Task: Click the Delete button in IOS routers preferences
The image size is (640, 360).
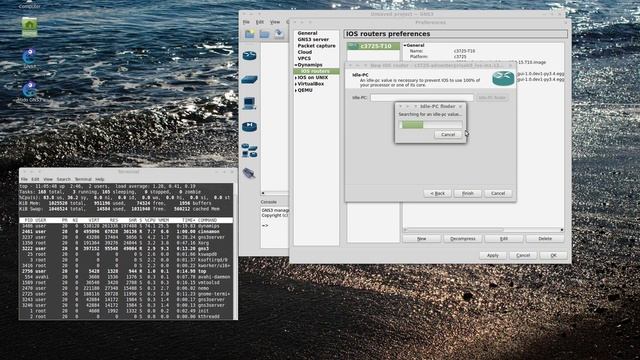Action: tap(545, 238)
